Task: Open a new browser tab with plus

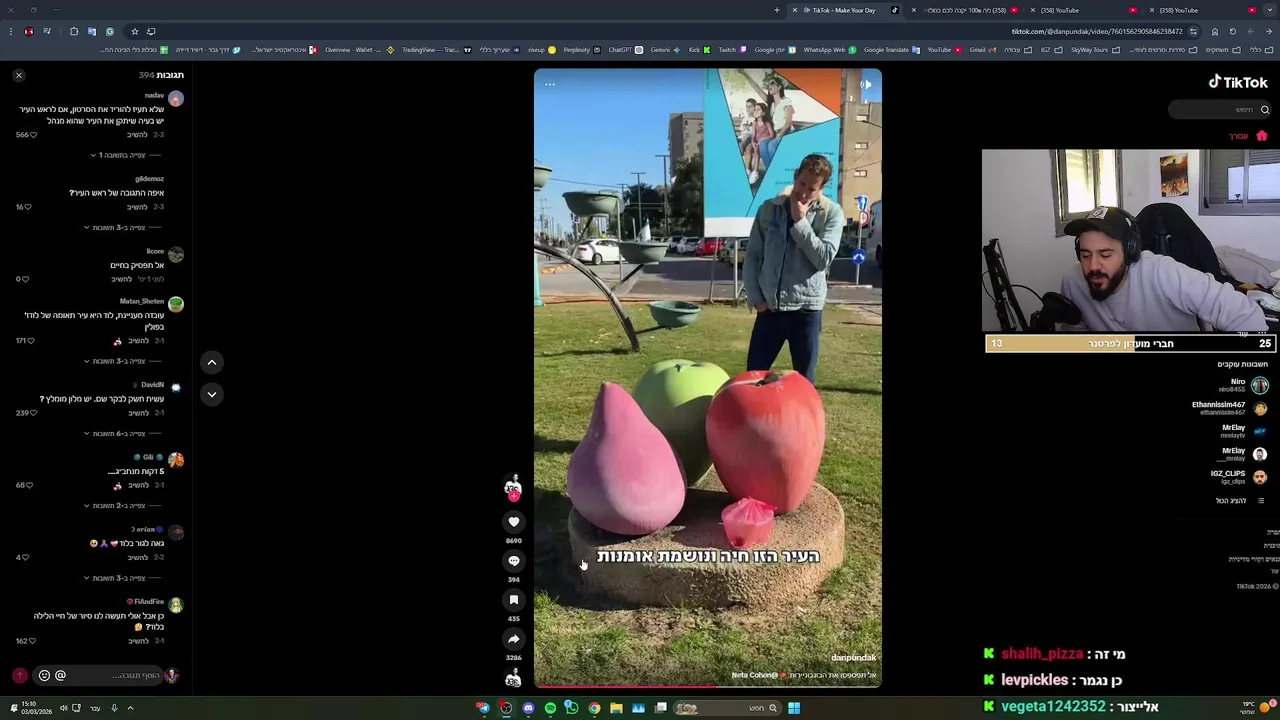Action: point(777,10)
